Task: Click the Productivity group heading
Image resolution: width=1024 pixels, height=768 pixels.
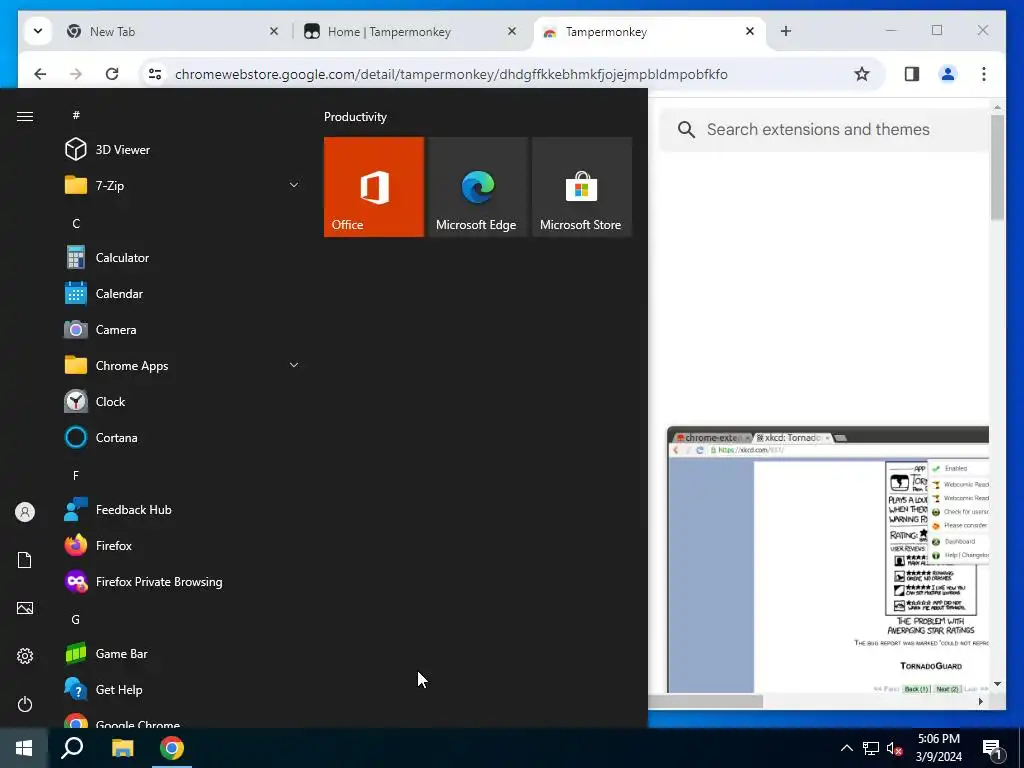Action: (x=355, y=117)
